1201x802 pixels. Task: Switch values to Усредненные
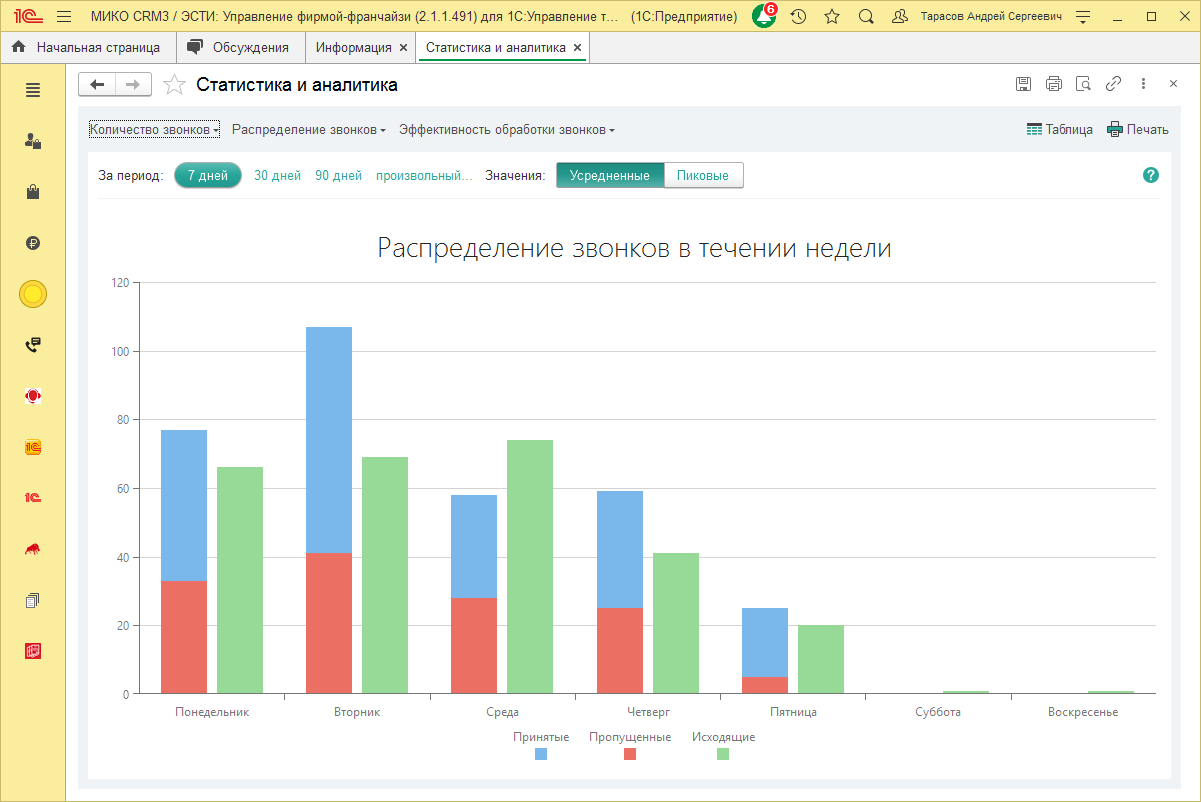[x=610, y=176]
